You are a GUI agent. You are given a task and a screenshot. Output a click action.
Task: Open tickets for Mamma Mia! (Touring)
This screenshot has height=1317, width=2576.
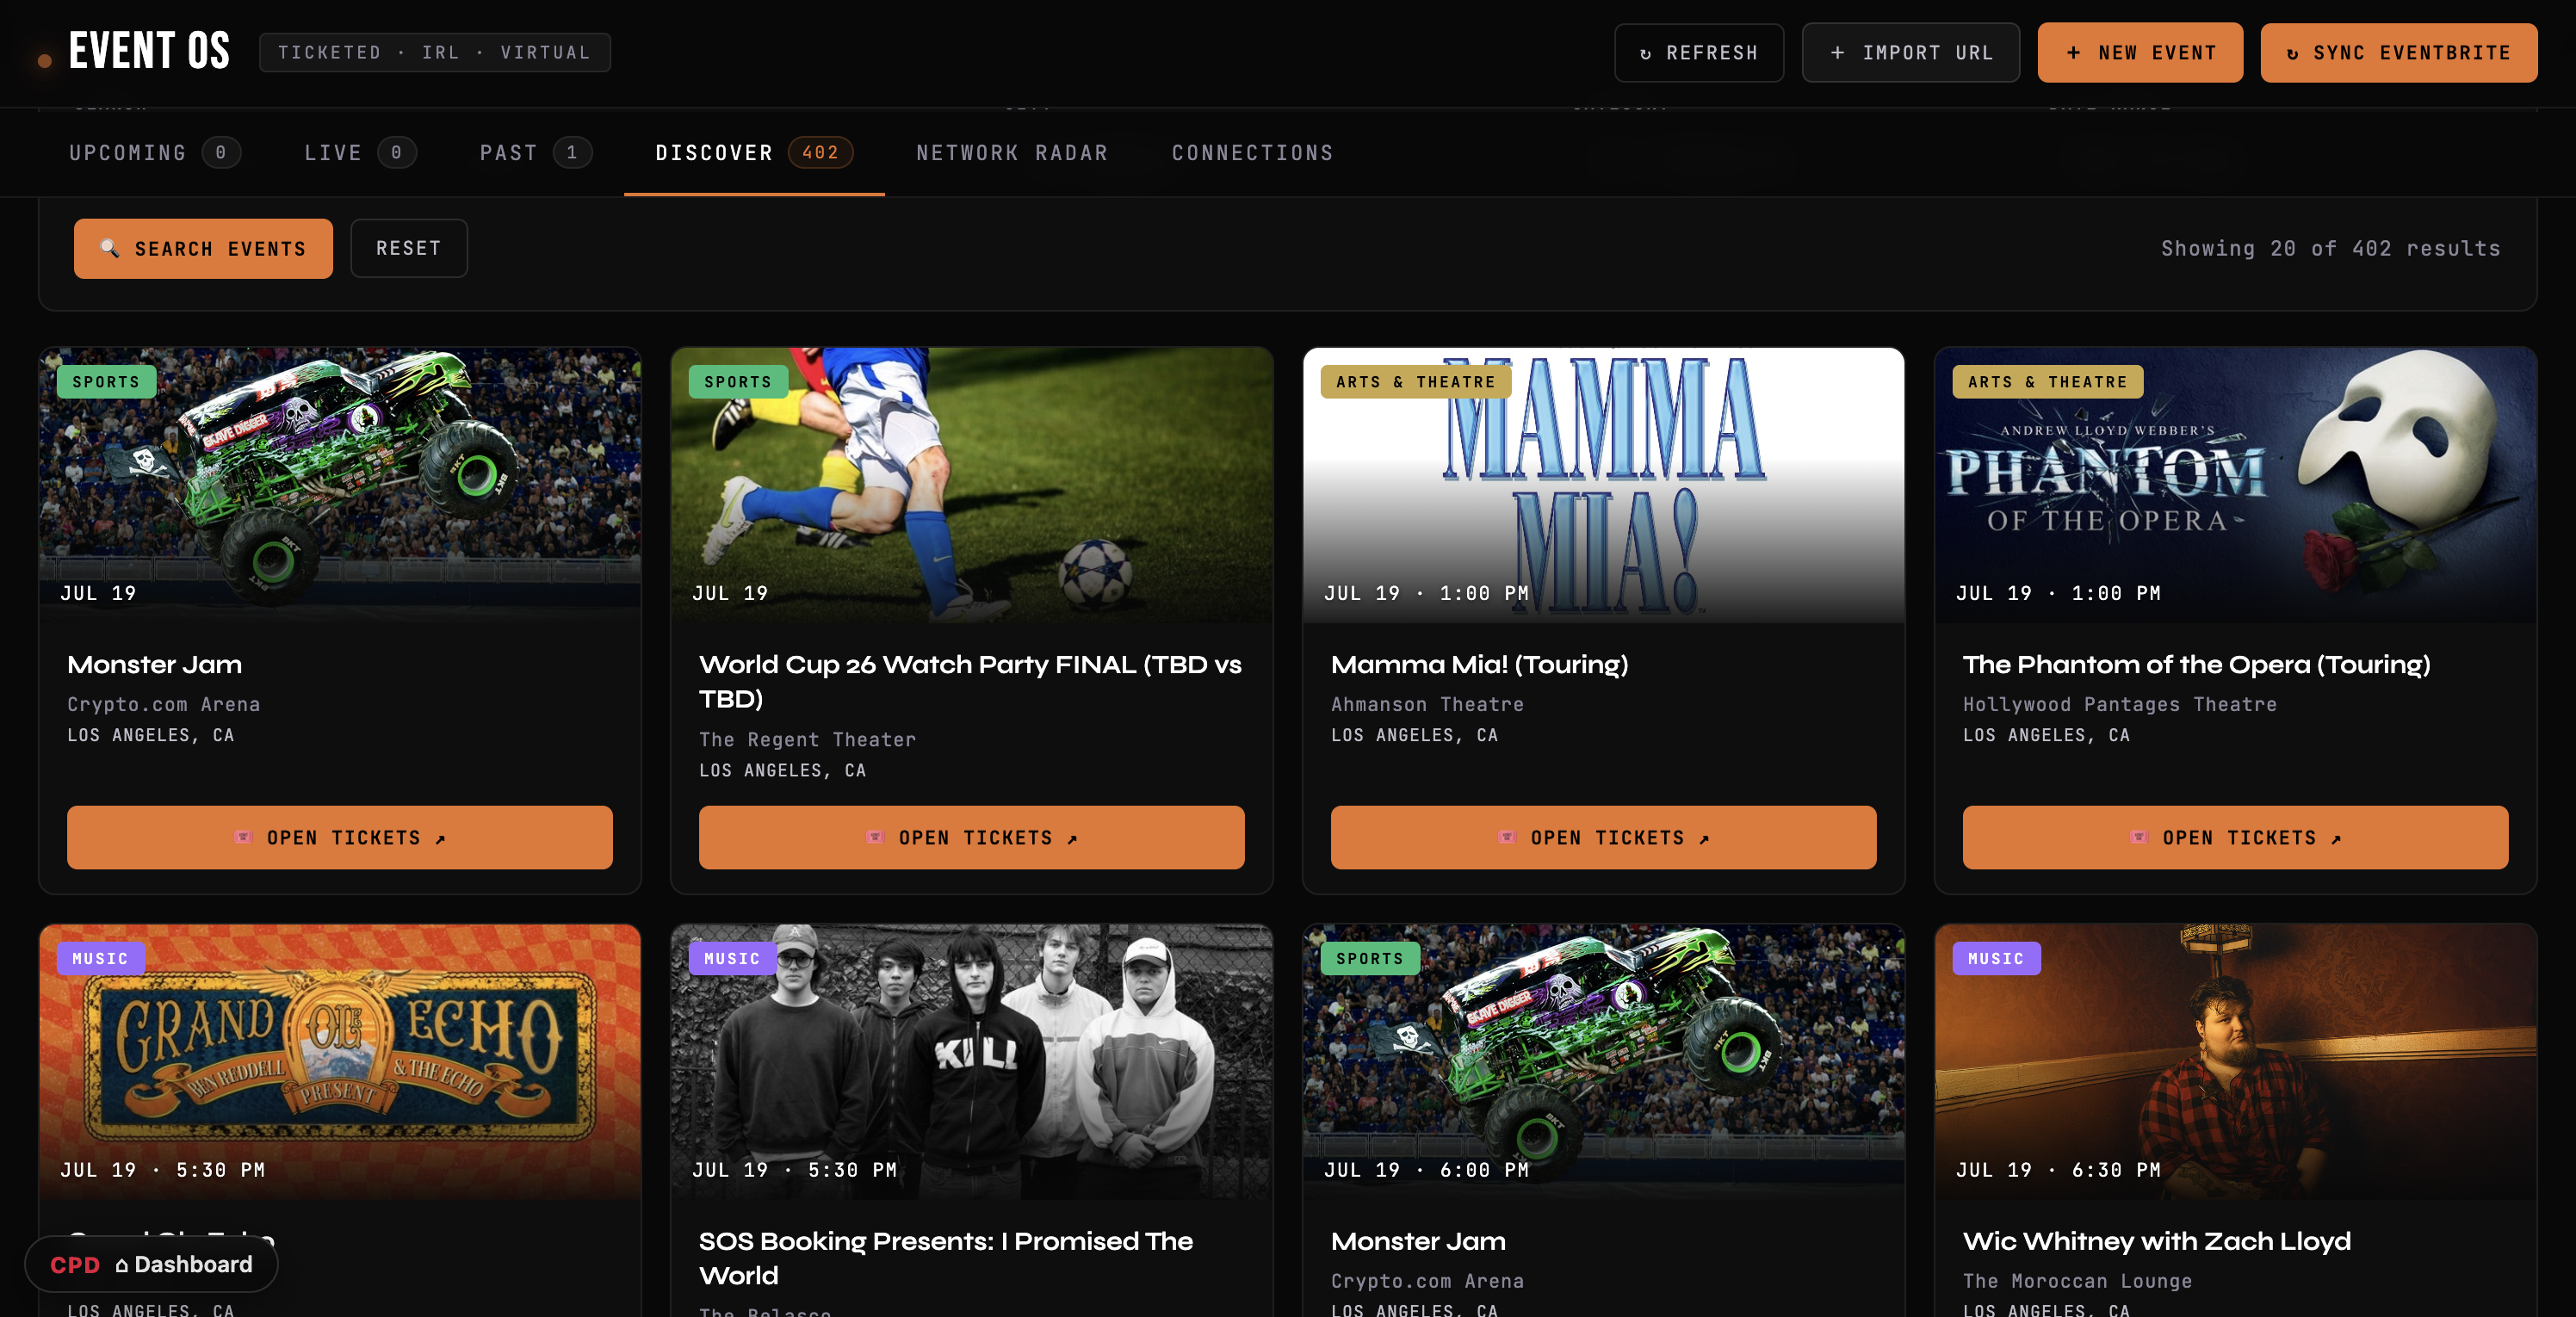click(x=1604, y=838)
